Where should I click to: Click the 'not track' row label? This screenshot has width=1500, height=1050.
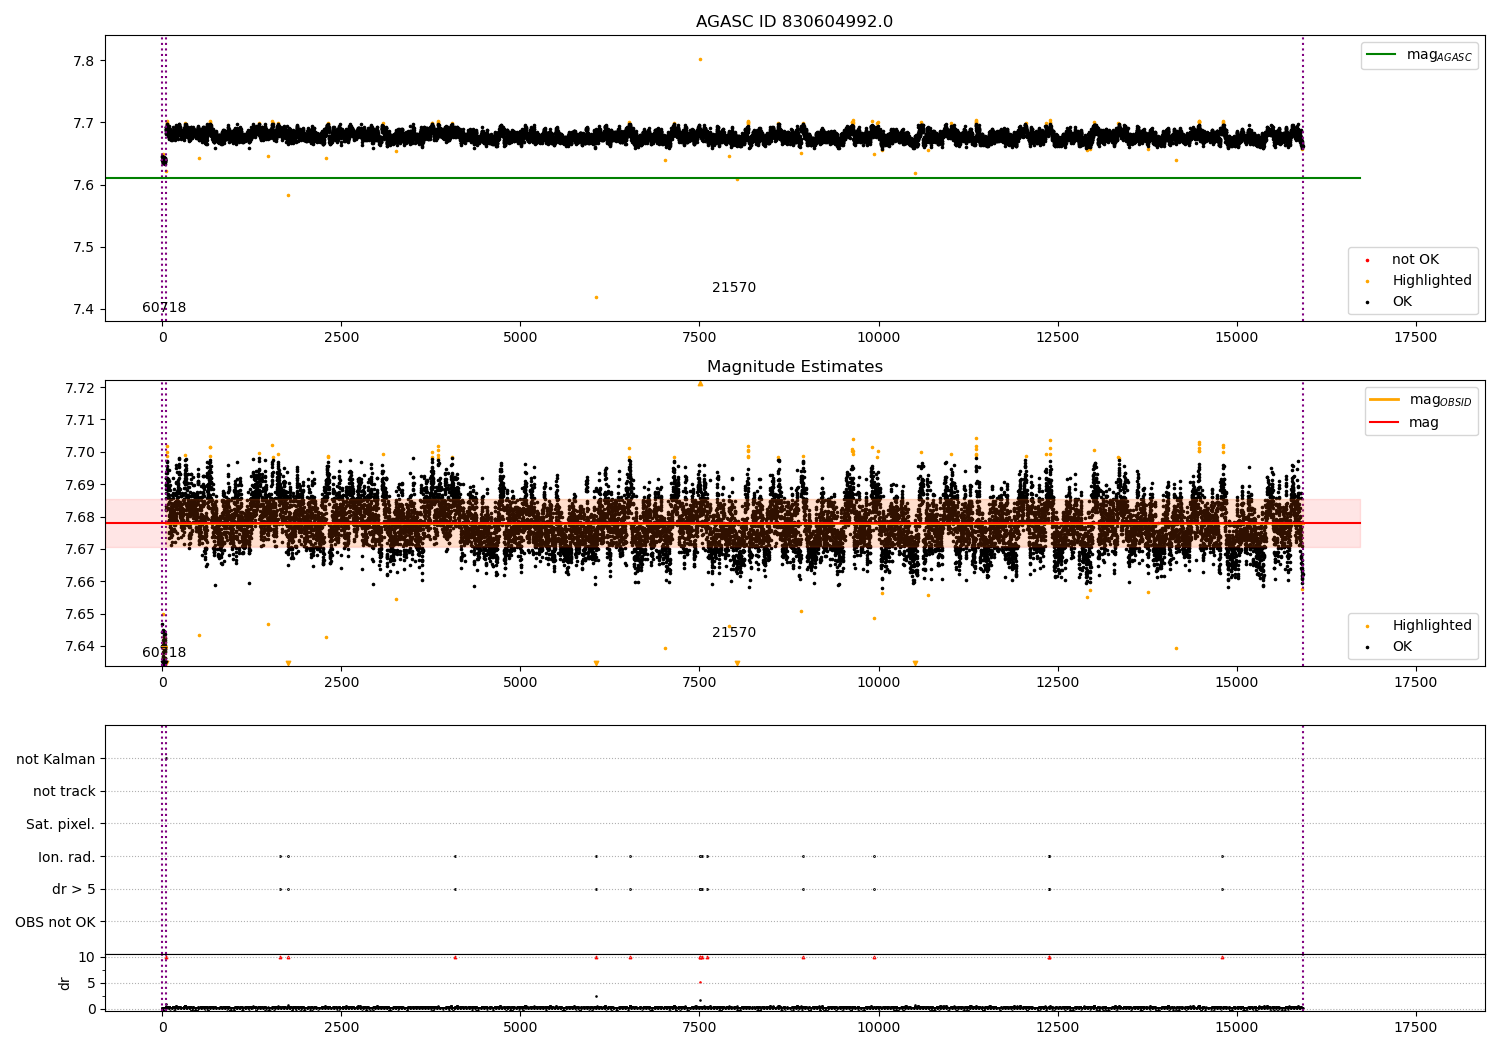64,791
